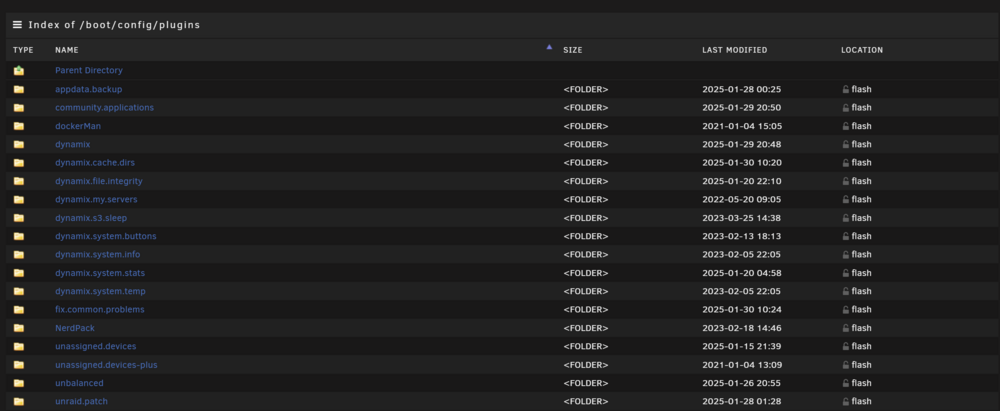Click the lock icon on the dynamix row
This screenshot has width=1000, height=411.
846,145
